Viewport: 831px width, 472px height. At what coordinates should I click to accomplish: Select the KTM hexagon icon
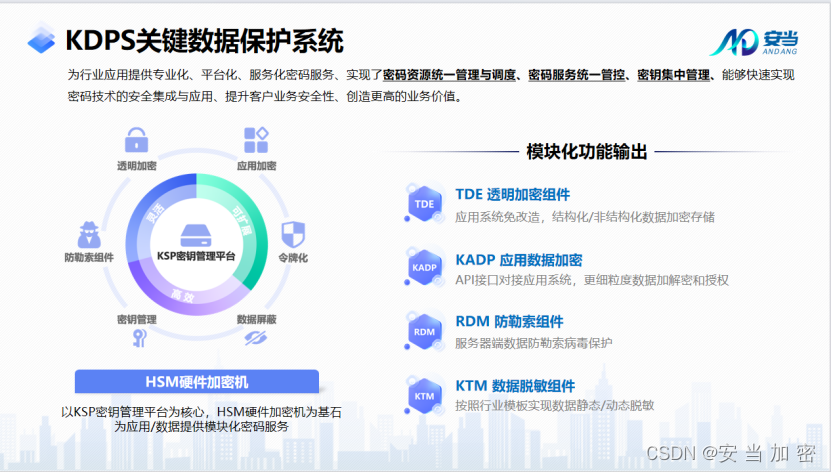(x=425, y=396)
